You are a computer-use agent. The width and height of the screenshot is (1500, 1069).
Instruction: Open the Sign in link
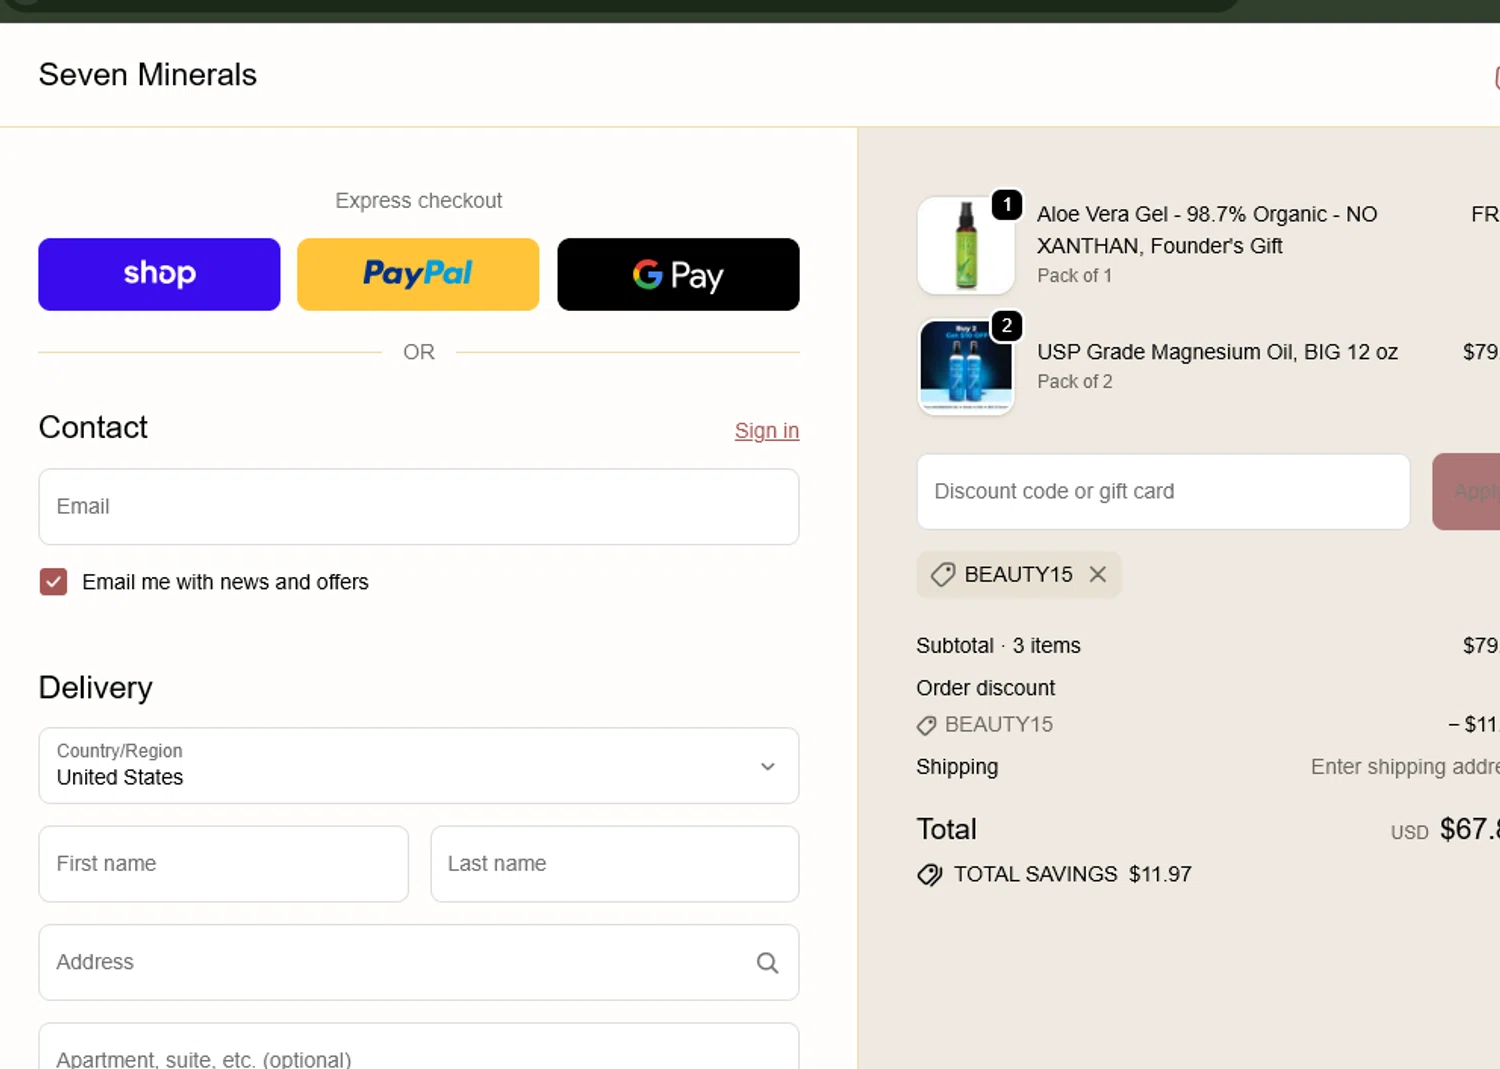[x=767, y=431]
